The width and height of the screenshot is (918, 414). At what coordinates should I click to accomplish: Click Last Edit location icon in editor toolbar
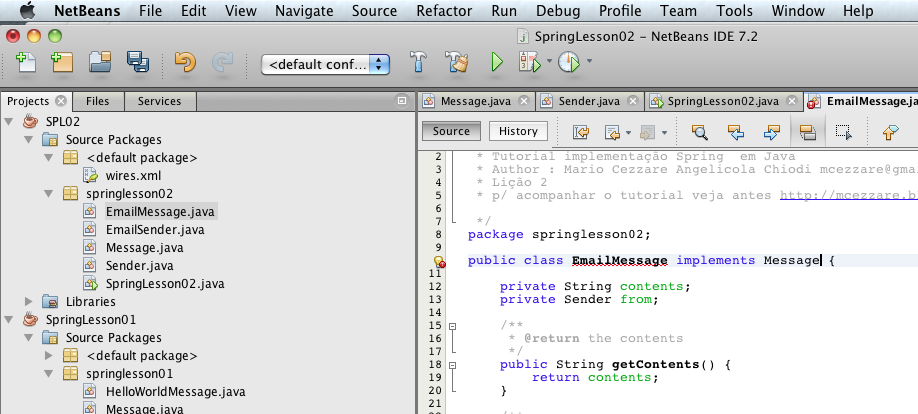(x=580, y=133)
